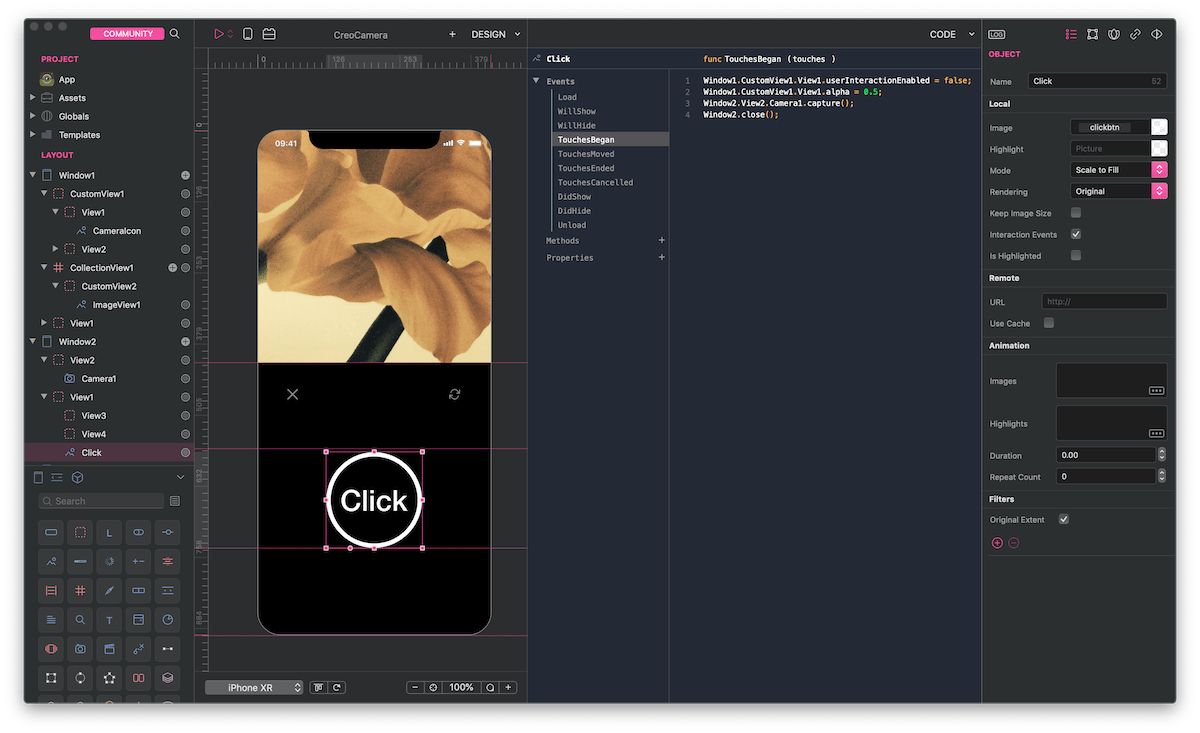The width and height of the screenshot is (1200, 733).
Task: Select the Switch object in the palette
Action: (139, 532)
